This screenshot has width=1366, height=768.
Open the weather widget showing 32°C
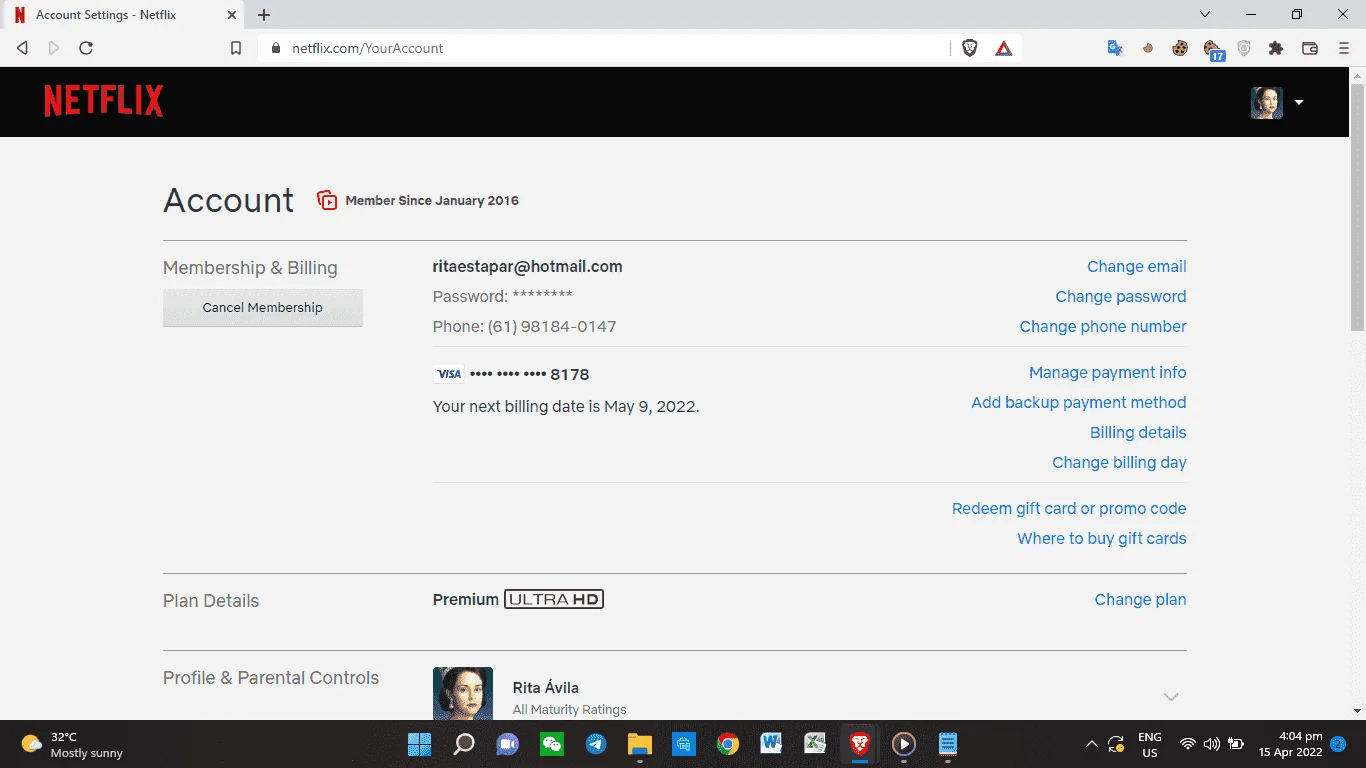[x=73, y=744]
